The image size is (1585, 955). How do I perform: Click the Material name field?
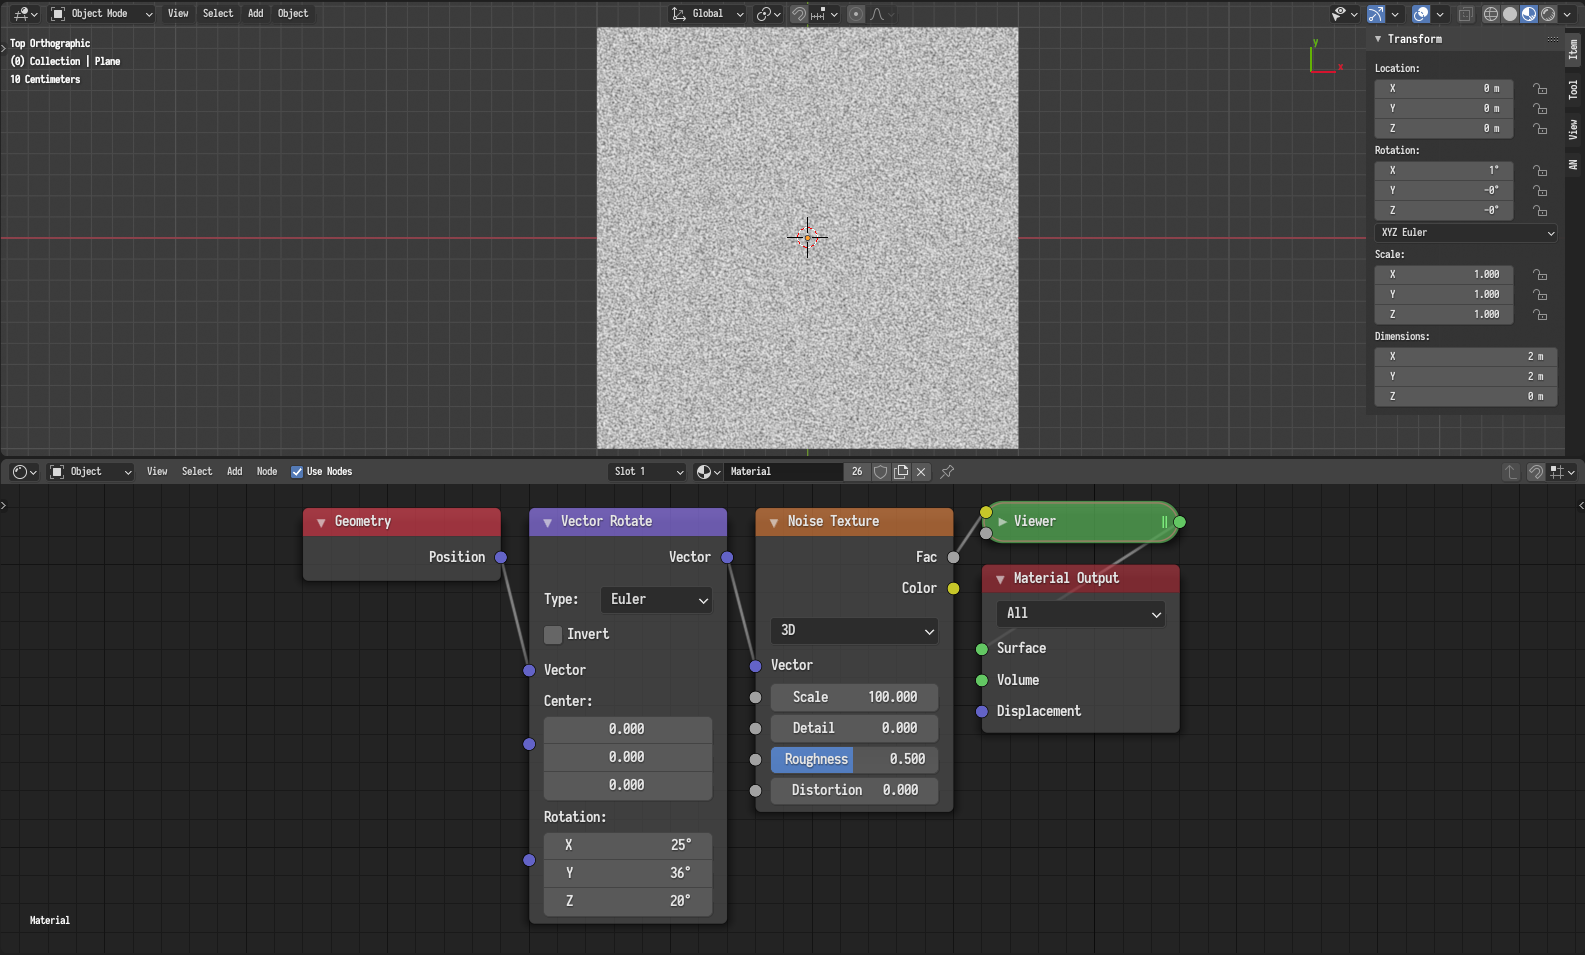784,472
